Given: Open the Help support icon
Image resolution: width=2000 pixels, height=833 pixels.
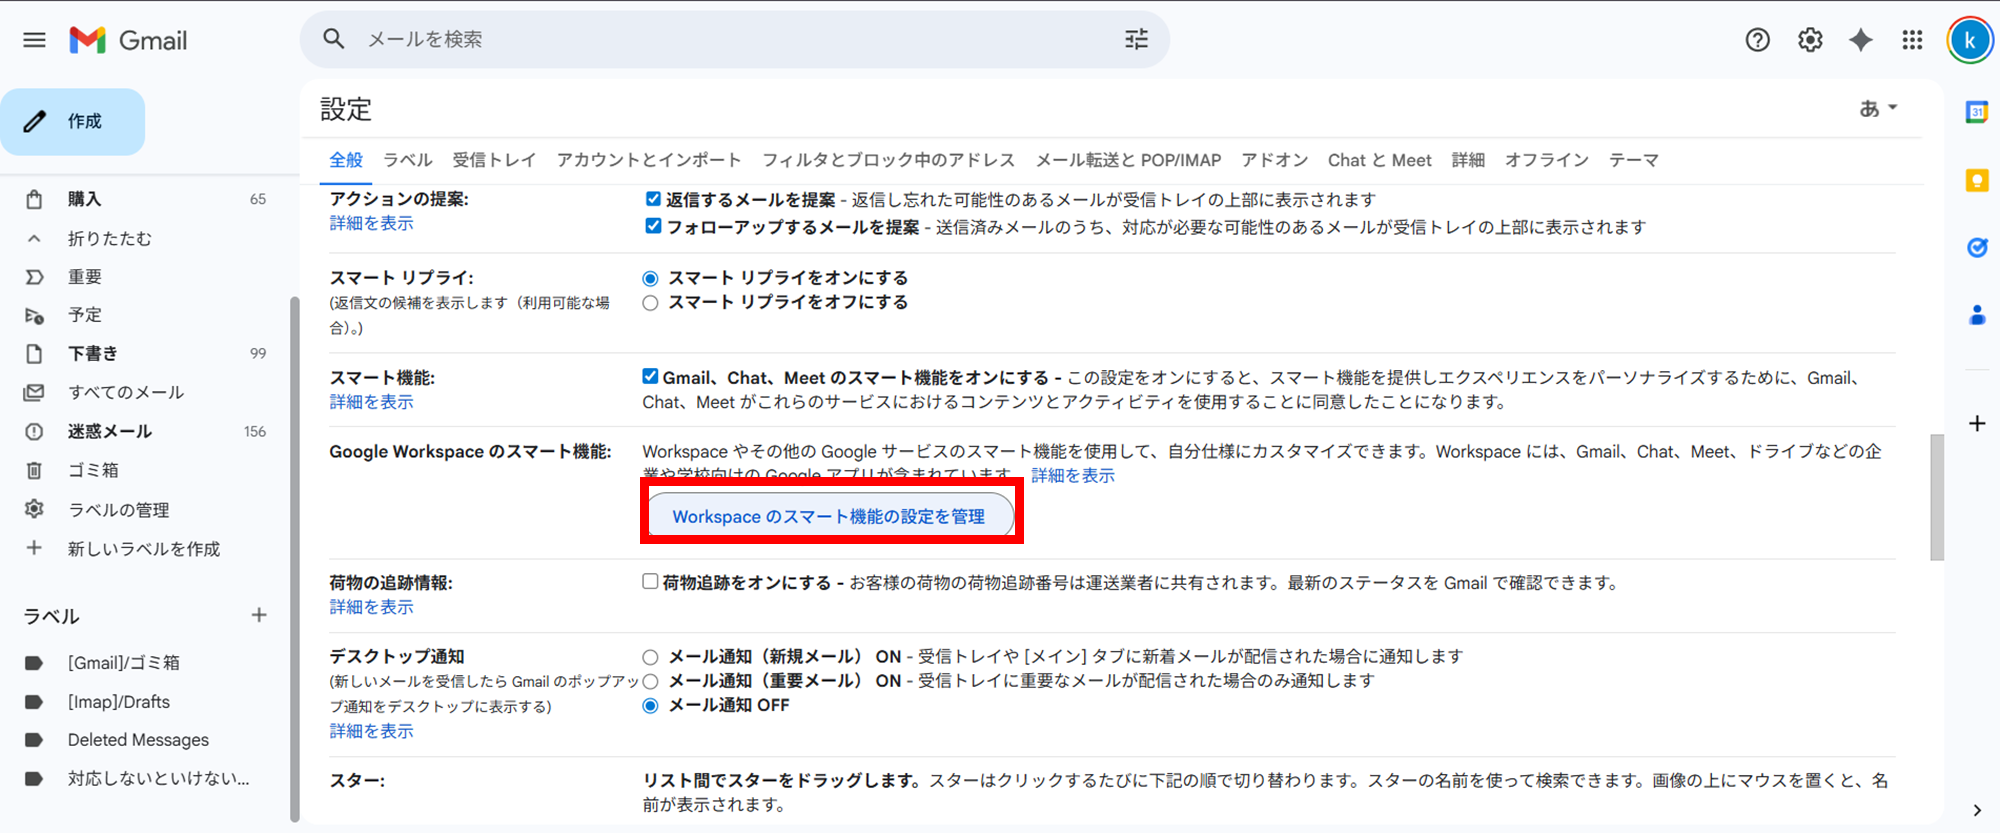Looking at the screenshot, I should point(1757,40).
